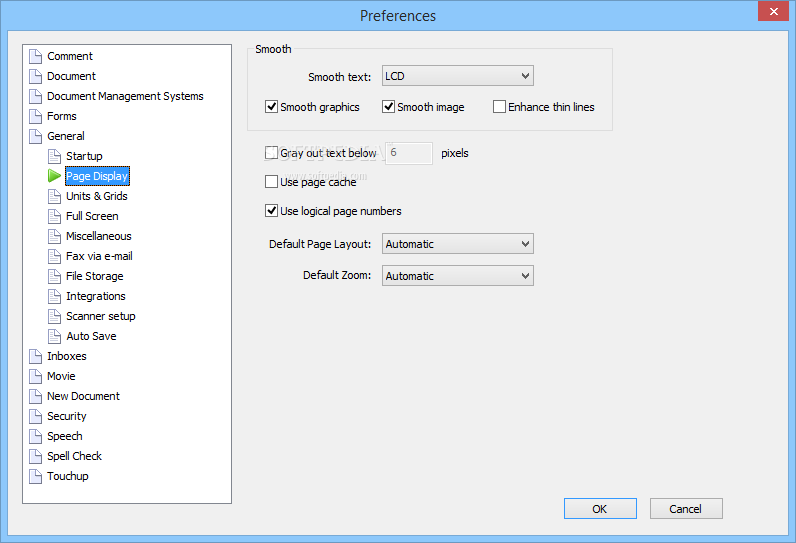Image resolution: width=796 pixels, height=543 pixels.
Task: Turn on Use page cache
Action: coord(272,182)
